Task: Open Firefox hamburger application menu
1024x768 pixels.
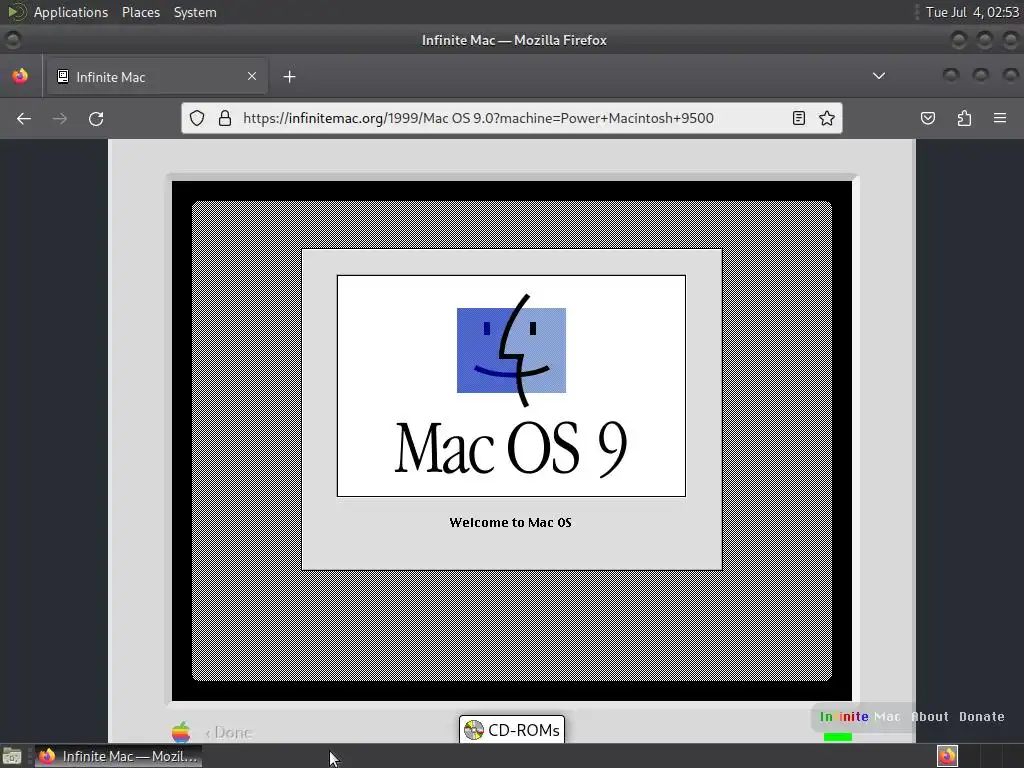Action: click(x=1000, y=118)
